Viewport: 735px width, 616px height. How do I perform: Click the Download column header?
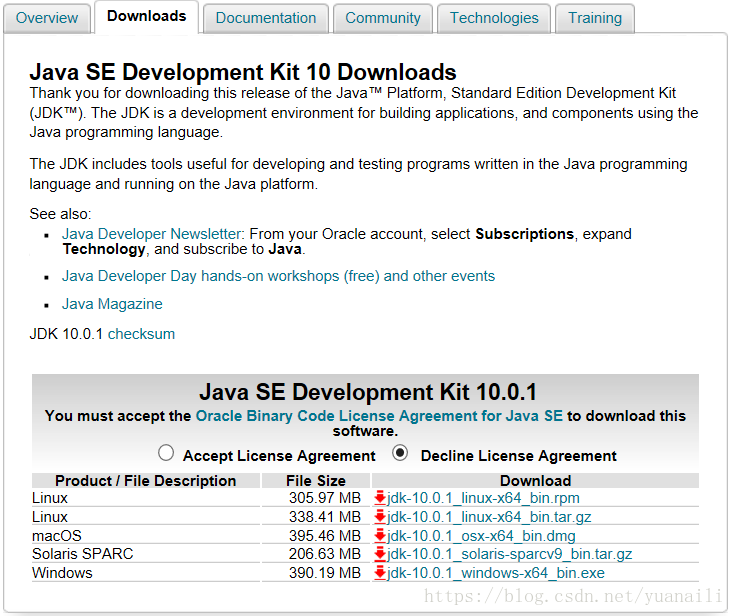[x=535, y=481]
